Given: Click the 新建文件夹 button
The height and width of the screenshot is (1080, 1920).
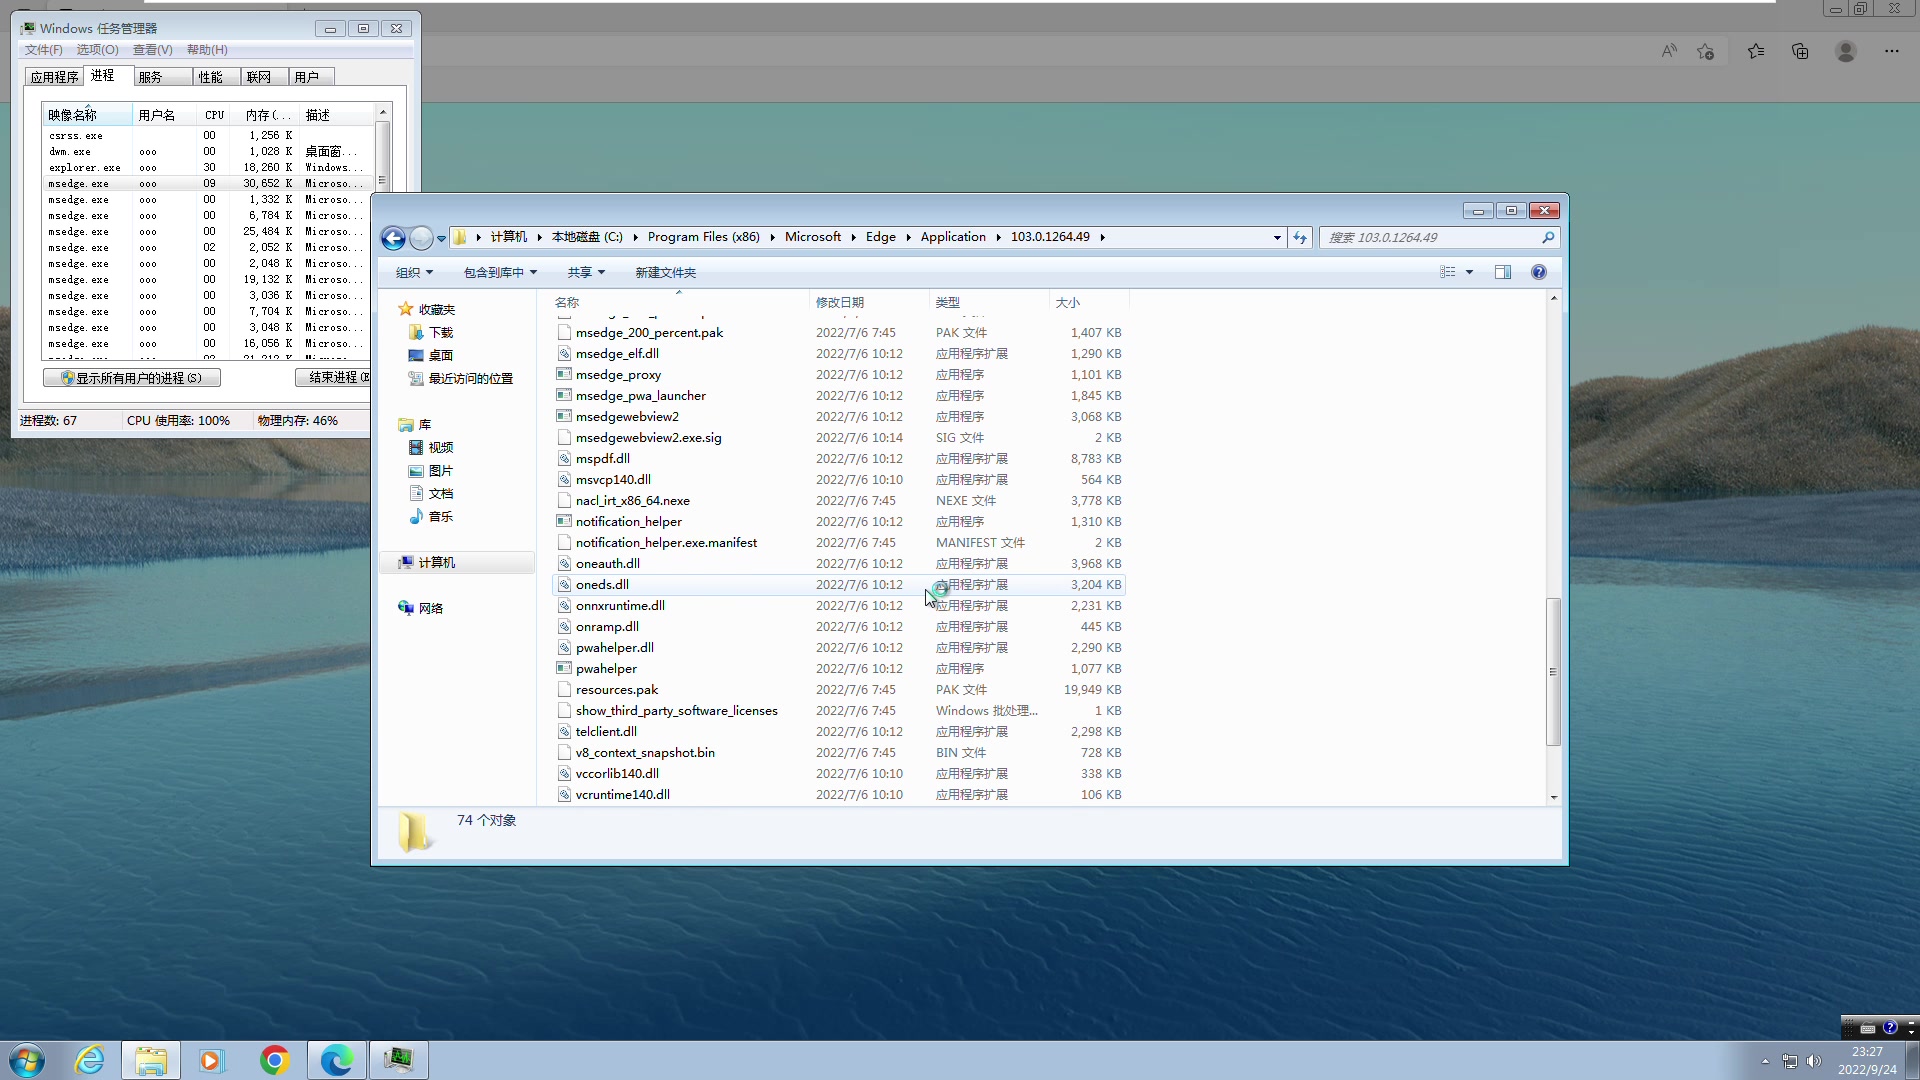Looking at the screenshot, I should pos(666,272).
